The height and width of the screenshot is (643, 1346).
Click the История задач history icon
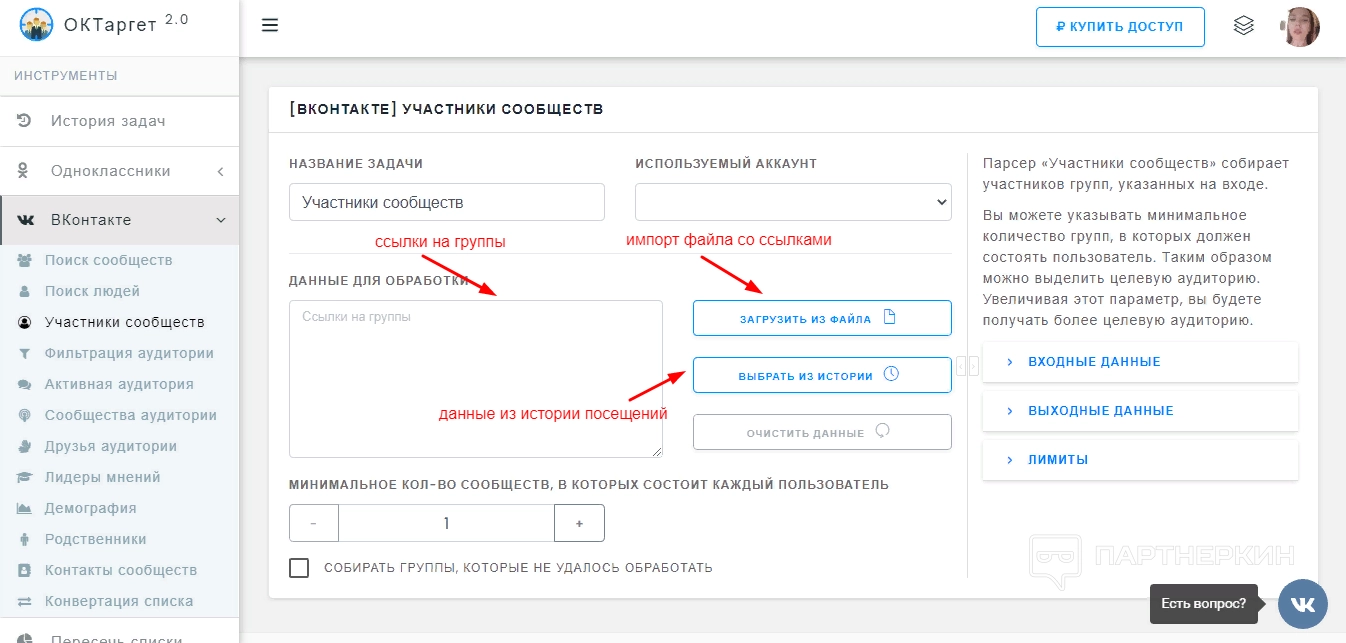(25, 121)
